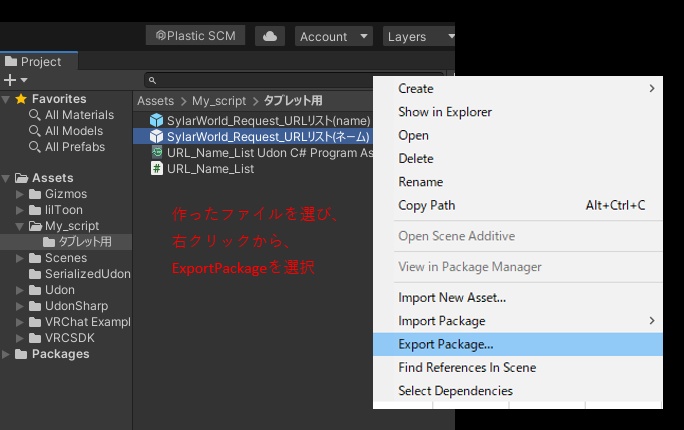Click My_script in the breadcrumb path
This screenshot has height=430, width=684.
219,101
